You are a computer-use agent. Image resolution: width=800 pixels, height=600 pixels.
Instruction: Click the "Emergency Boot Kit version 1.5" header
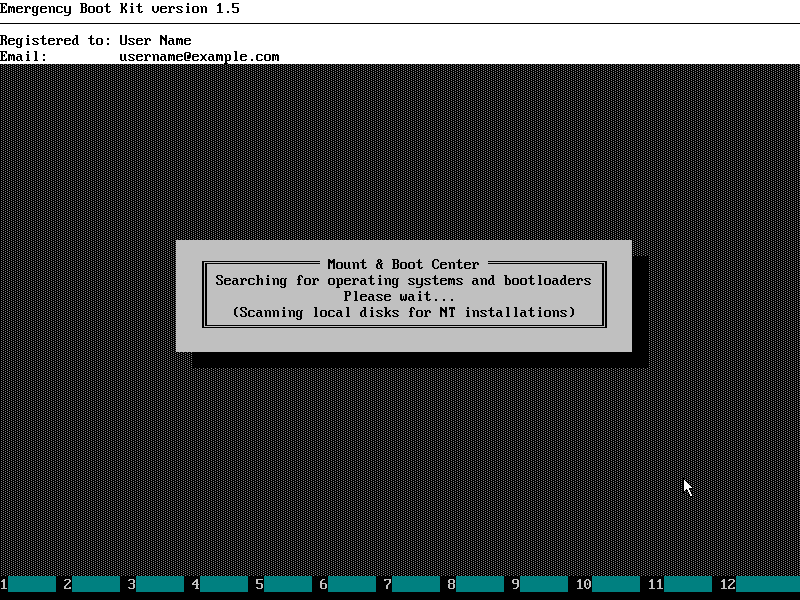point(120,9)
